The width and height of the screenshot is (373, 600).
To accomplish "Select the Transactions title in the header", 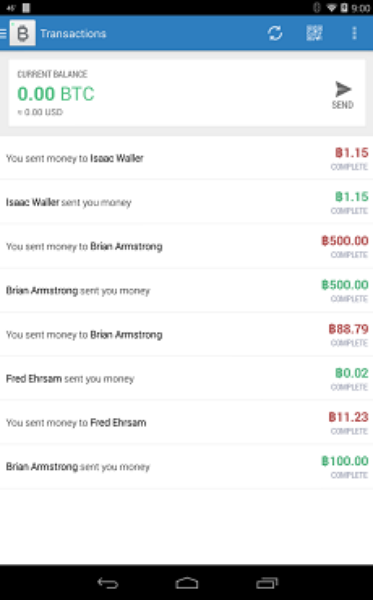I will [73, 34].
